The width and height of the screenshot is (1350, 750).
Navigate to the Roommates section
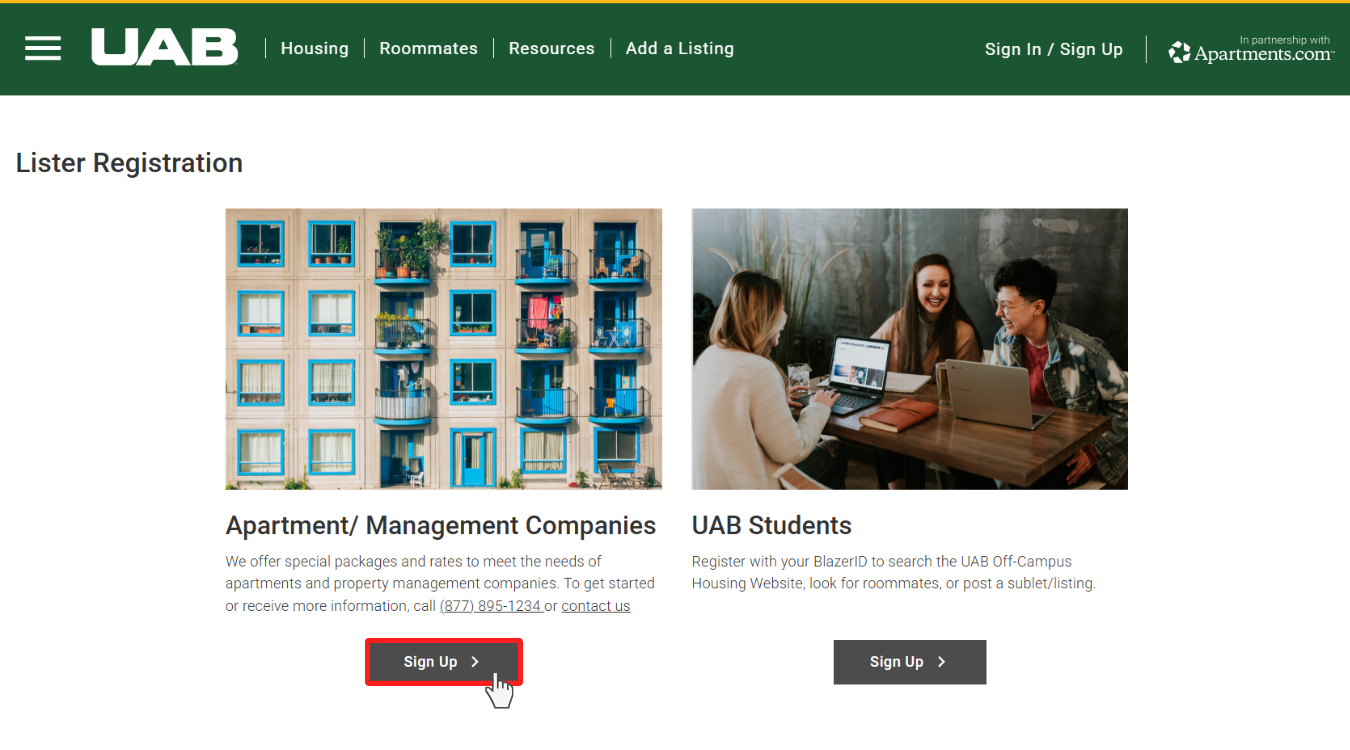point(428,47)
